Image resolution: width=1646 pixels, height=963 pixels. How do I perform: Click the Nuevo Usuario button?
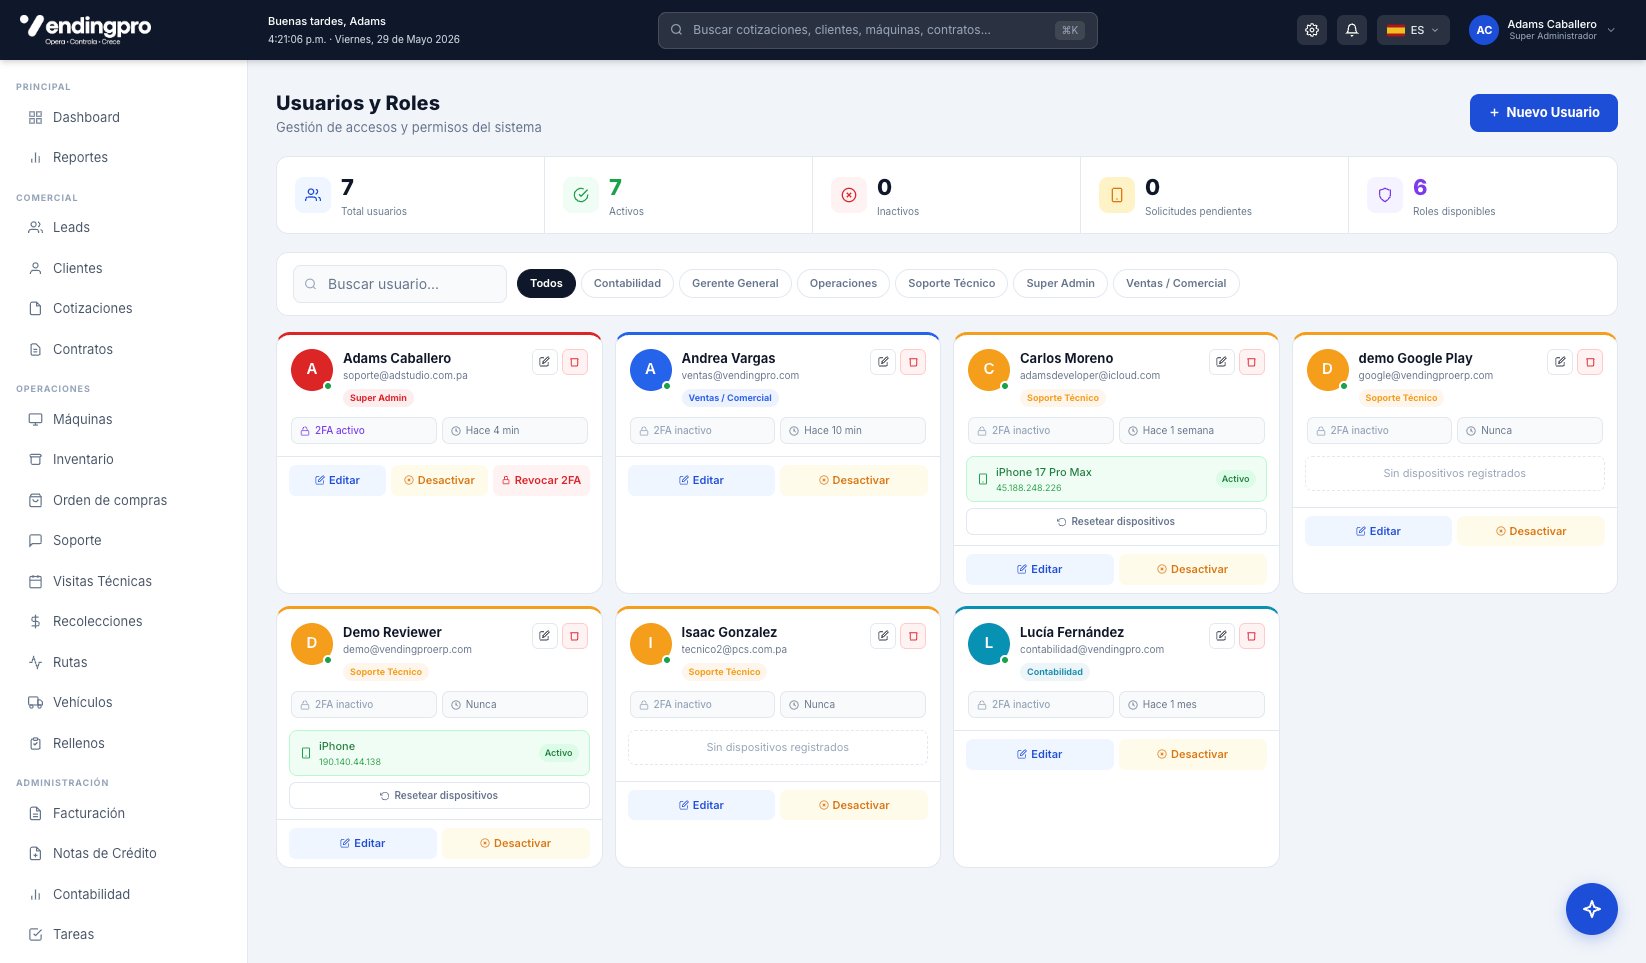pyautogui.click(x=1543, y=113)
